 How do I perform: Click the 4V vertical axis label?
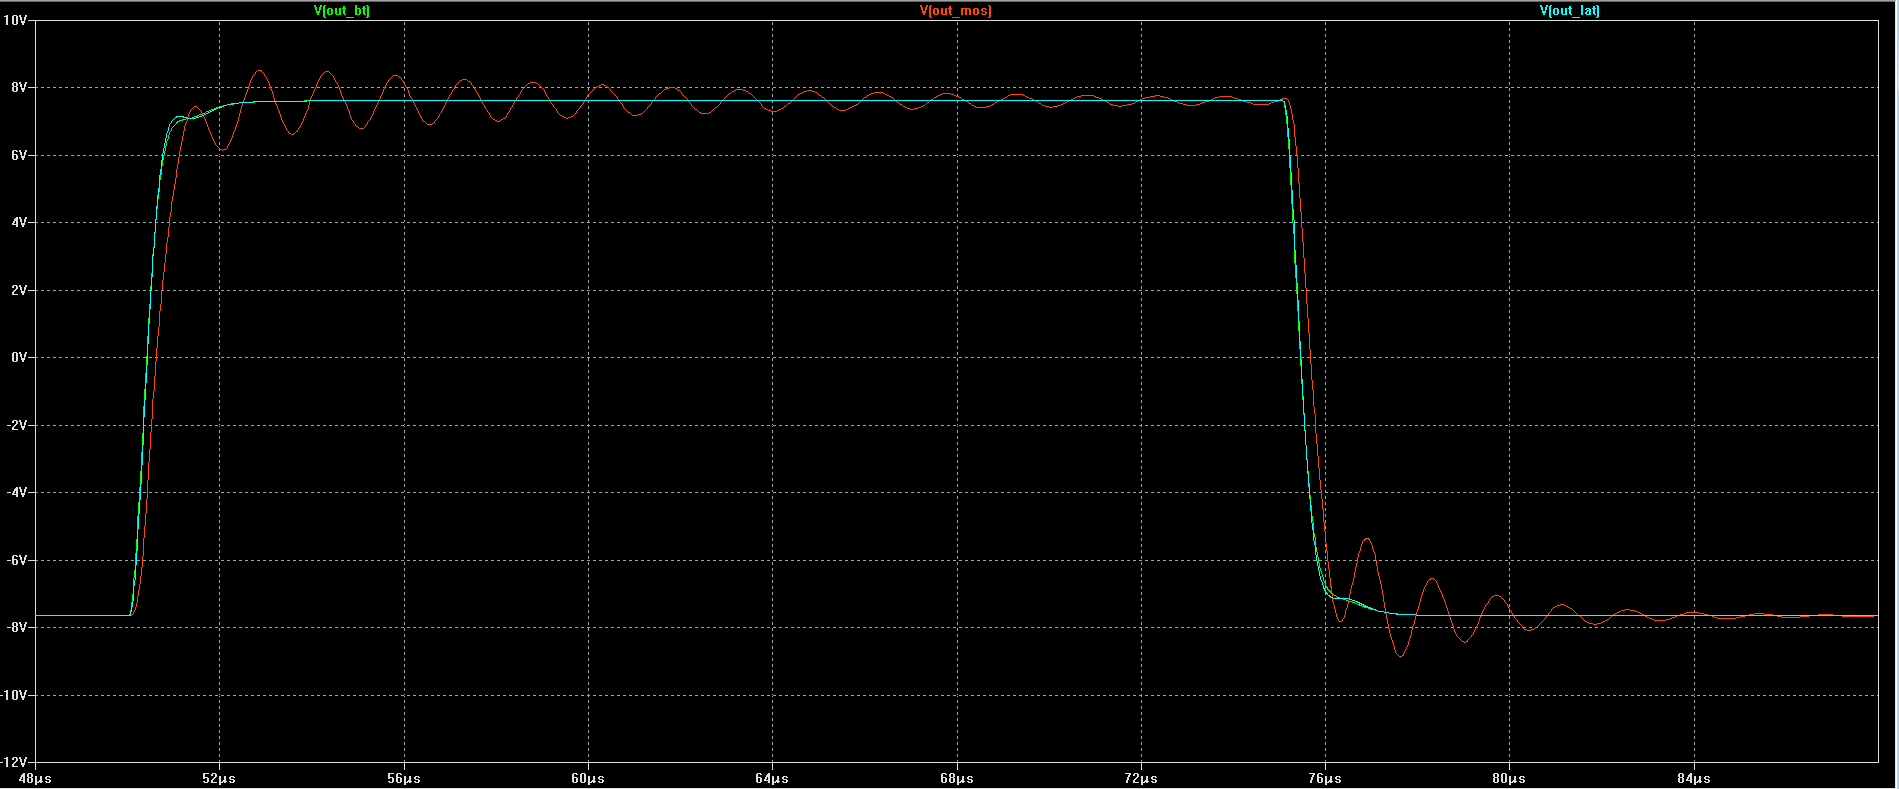(x=19, y=223)
